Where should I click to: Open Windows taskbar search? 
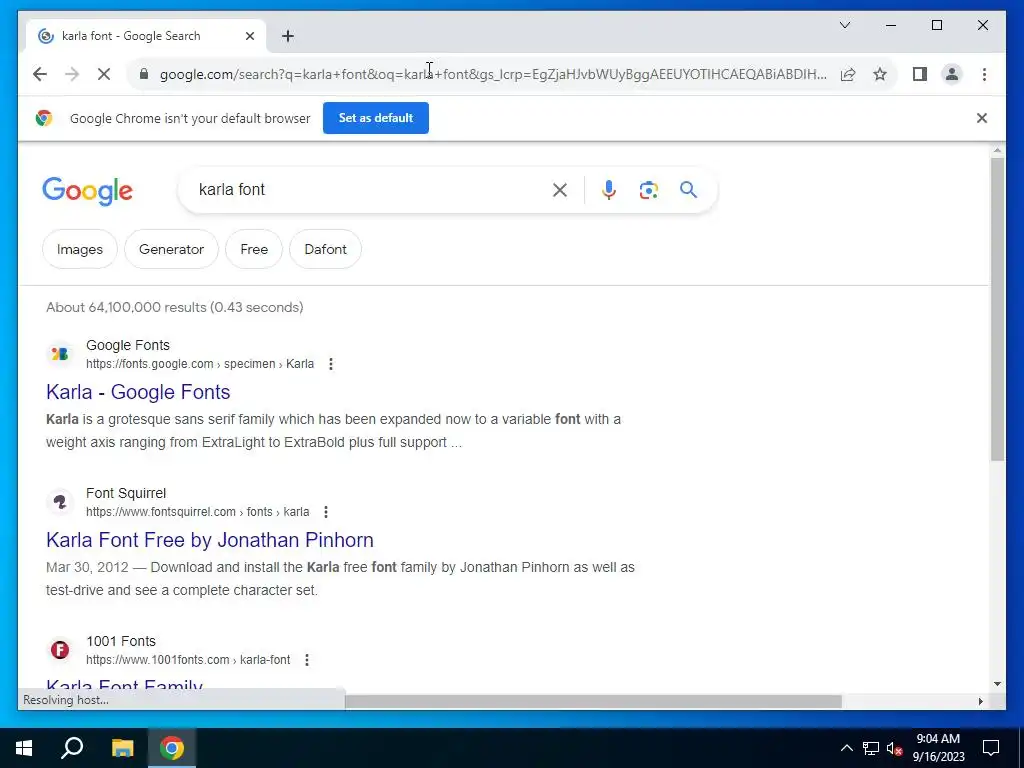[72, 748]
